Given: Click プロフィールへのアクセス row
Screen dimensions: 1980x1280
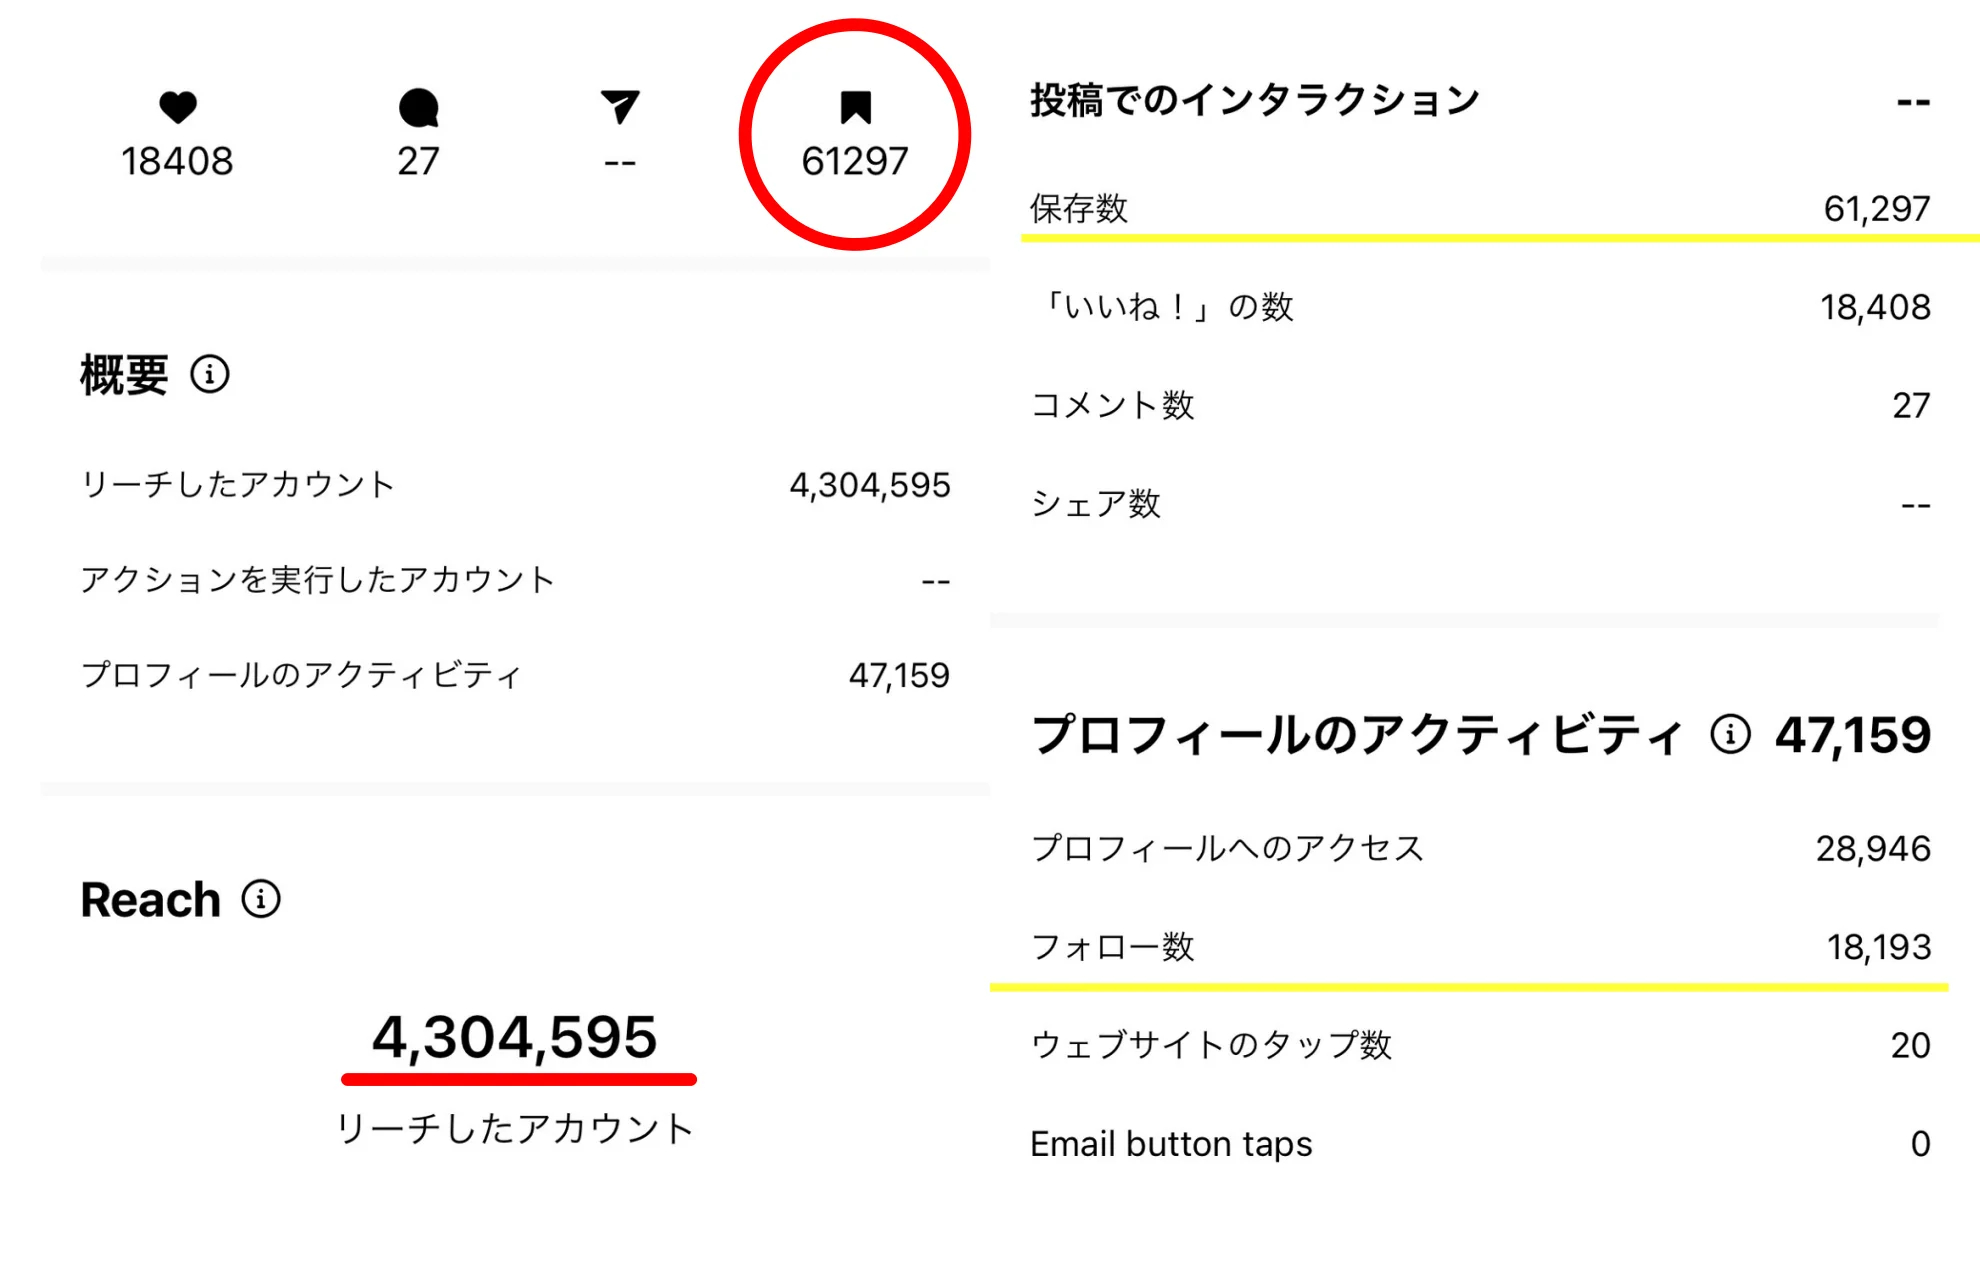Looking at the screenshot, I should 1480,849.
